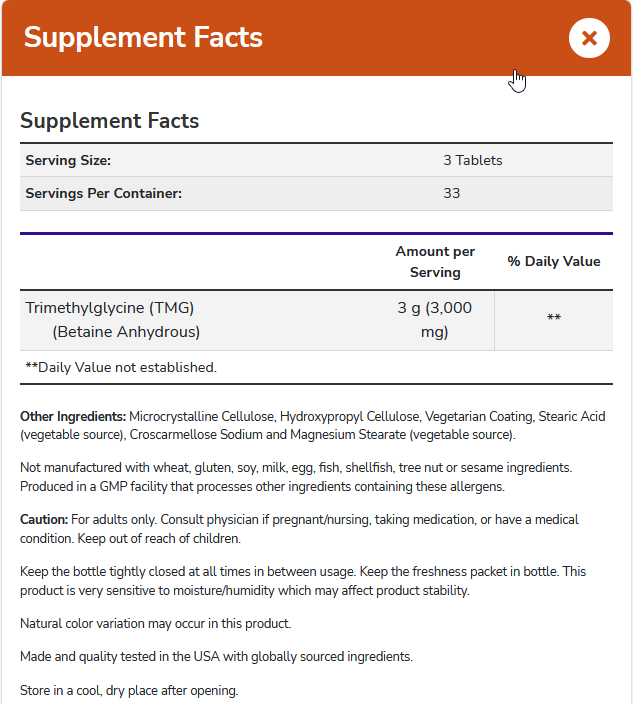The width and height of the screenshot is (633, 704).
Task: Click the orange header title Supplement Facts
Action: click(x=143, y=38)
